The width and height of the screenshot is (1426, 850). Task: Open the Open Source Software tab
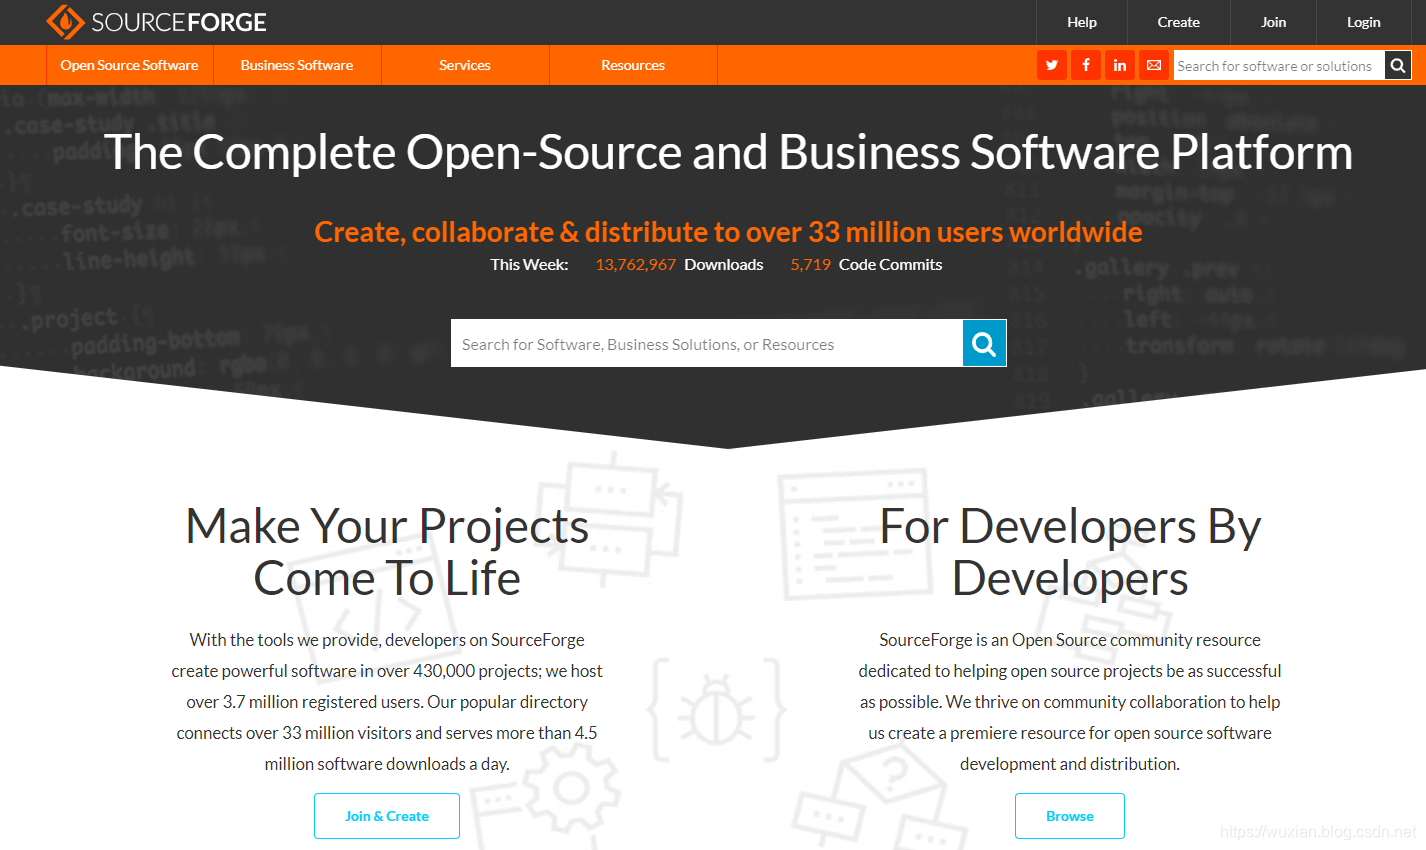[129, 65]
